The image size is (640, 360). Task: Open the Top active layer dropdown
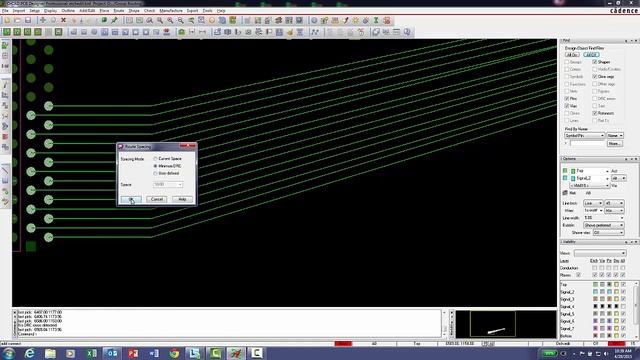(x=591, y=171)
